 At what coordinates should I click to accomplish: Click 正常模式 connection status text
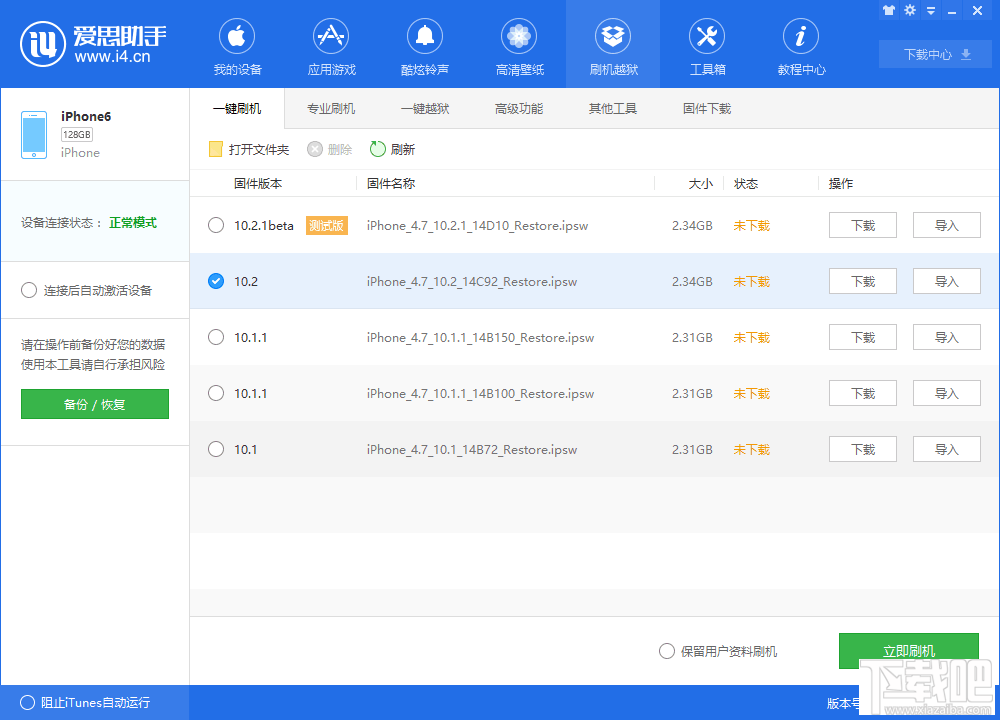click(x=133, y=223)
